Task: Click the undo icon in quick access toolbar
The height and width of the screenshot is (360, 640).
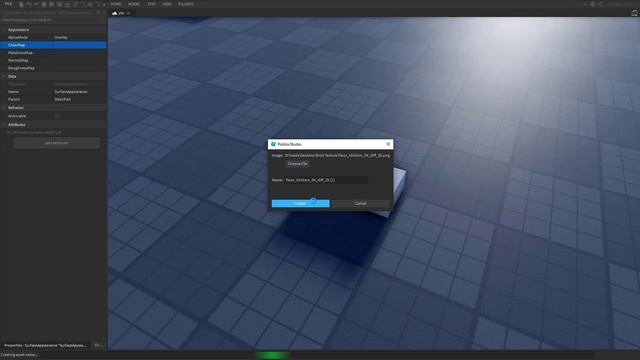Action: 29,4
